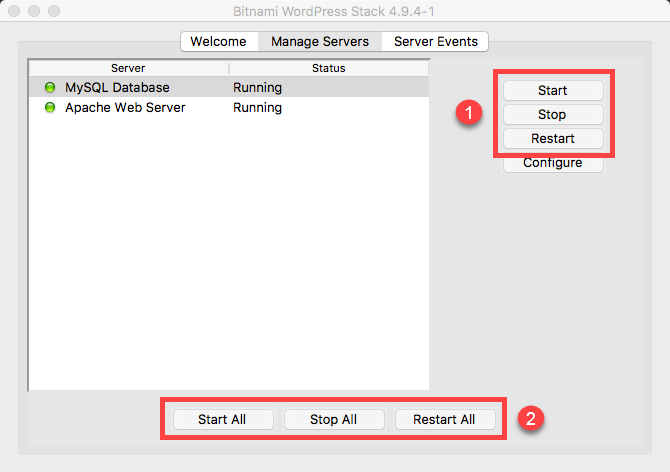
Task: Select the Apache Web Server row
Action: click(229, 107)
